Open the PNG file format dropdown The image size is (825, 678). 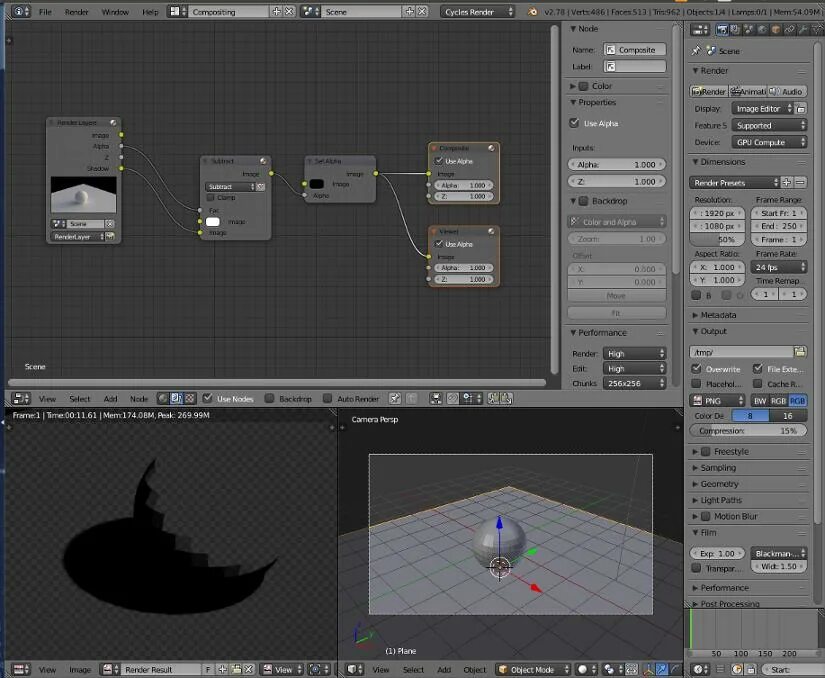(x=717, y=401)
